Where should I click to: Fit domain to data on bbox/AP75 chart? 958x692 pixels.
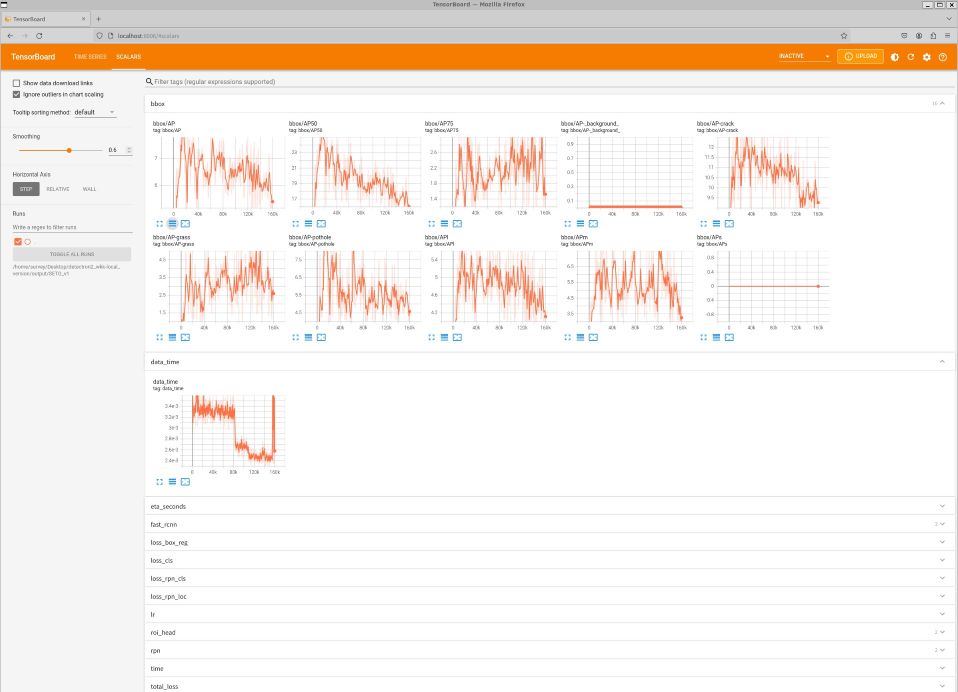457,224
